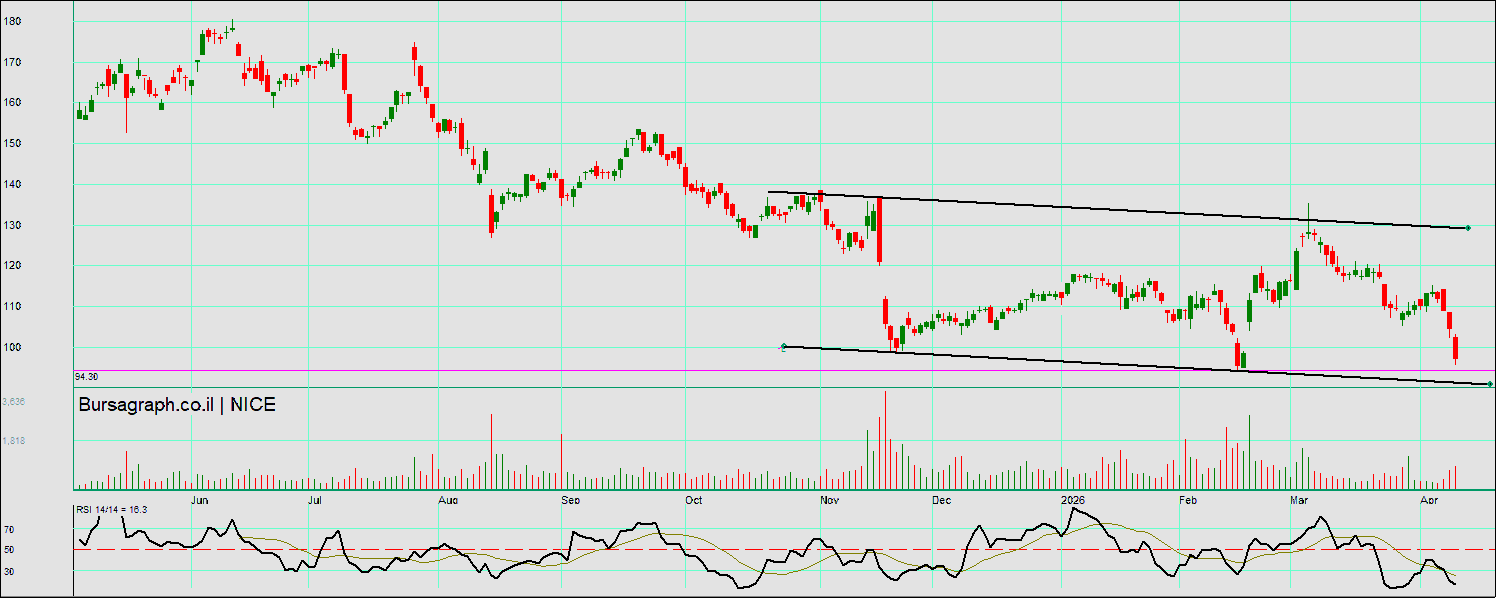1496x598 pixels.
Task: Click the lower trendline's left endpoint handle
Action: coord(783,347)
